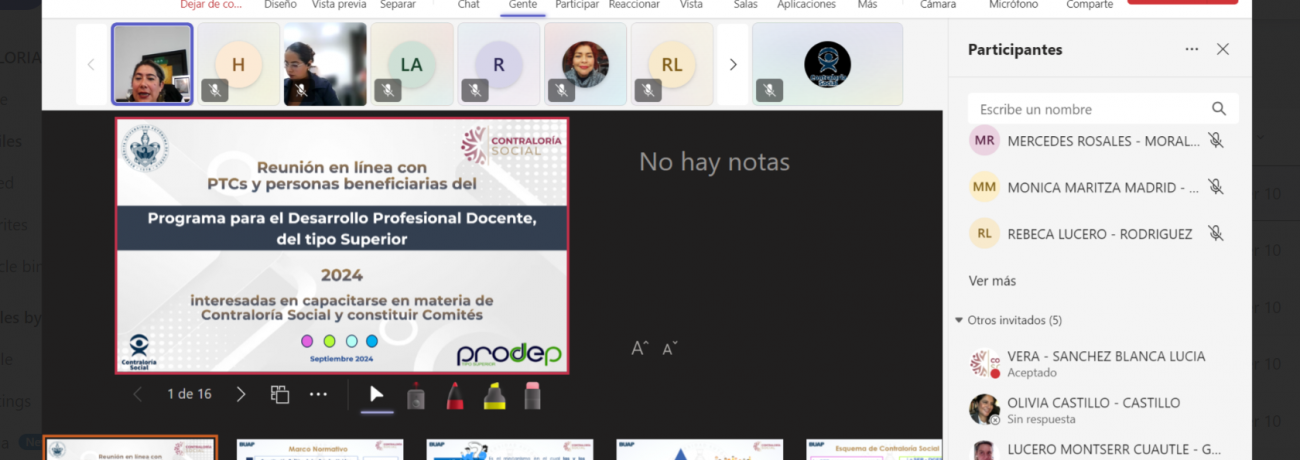Go to the next slide

click(x=241, y=394)
